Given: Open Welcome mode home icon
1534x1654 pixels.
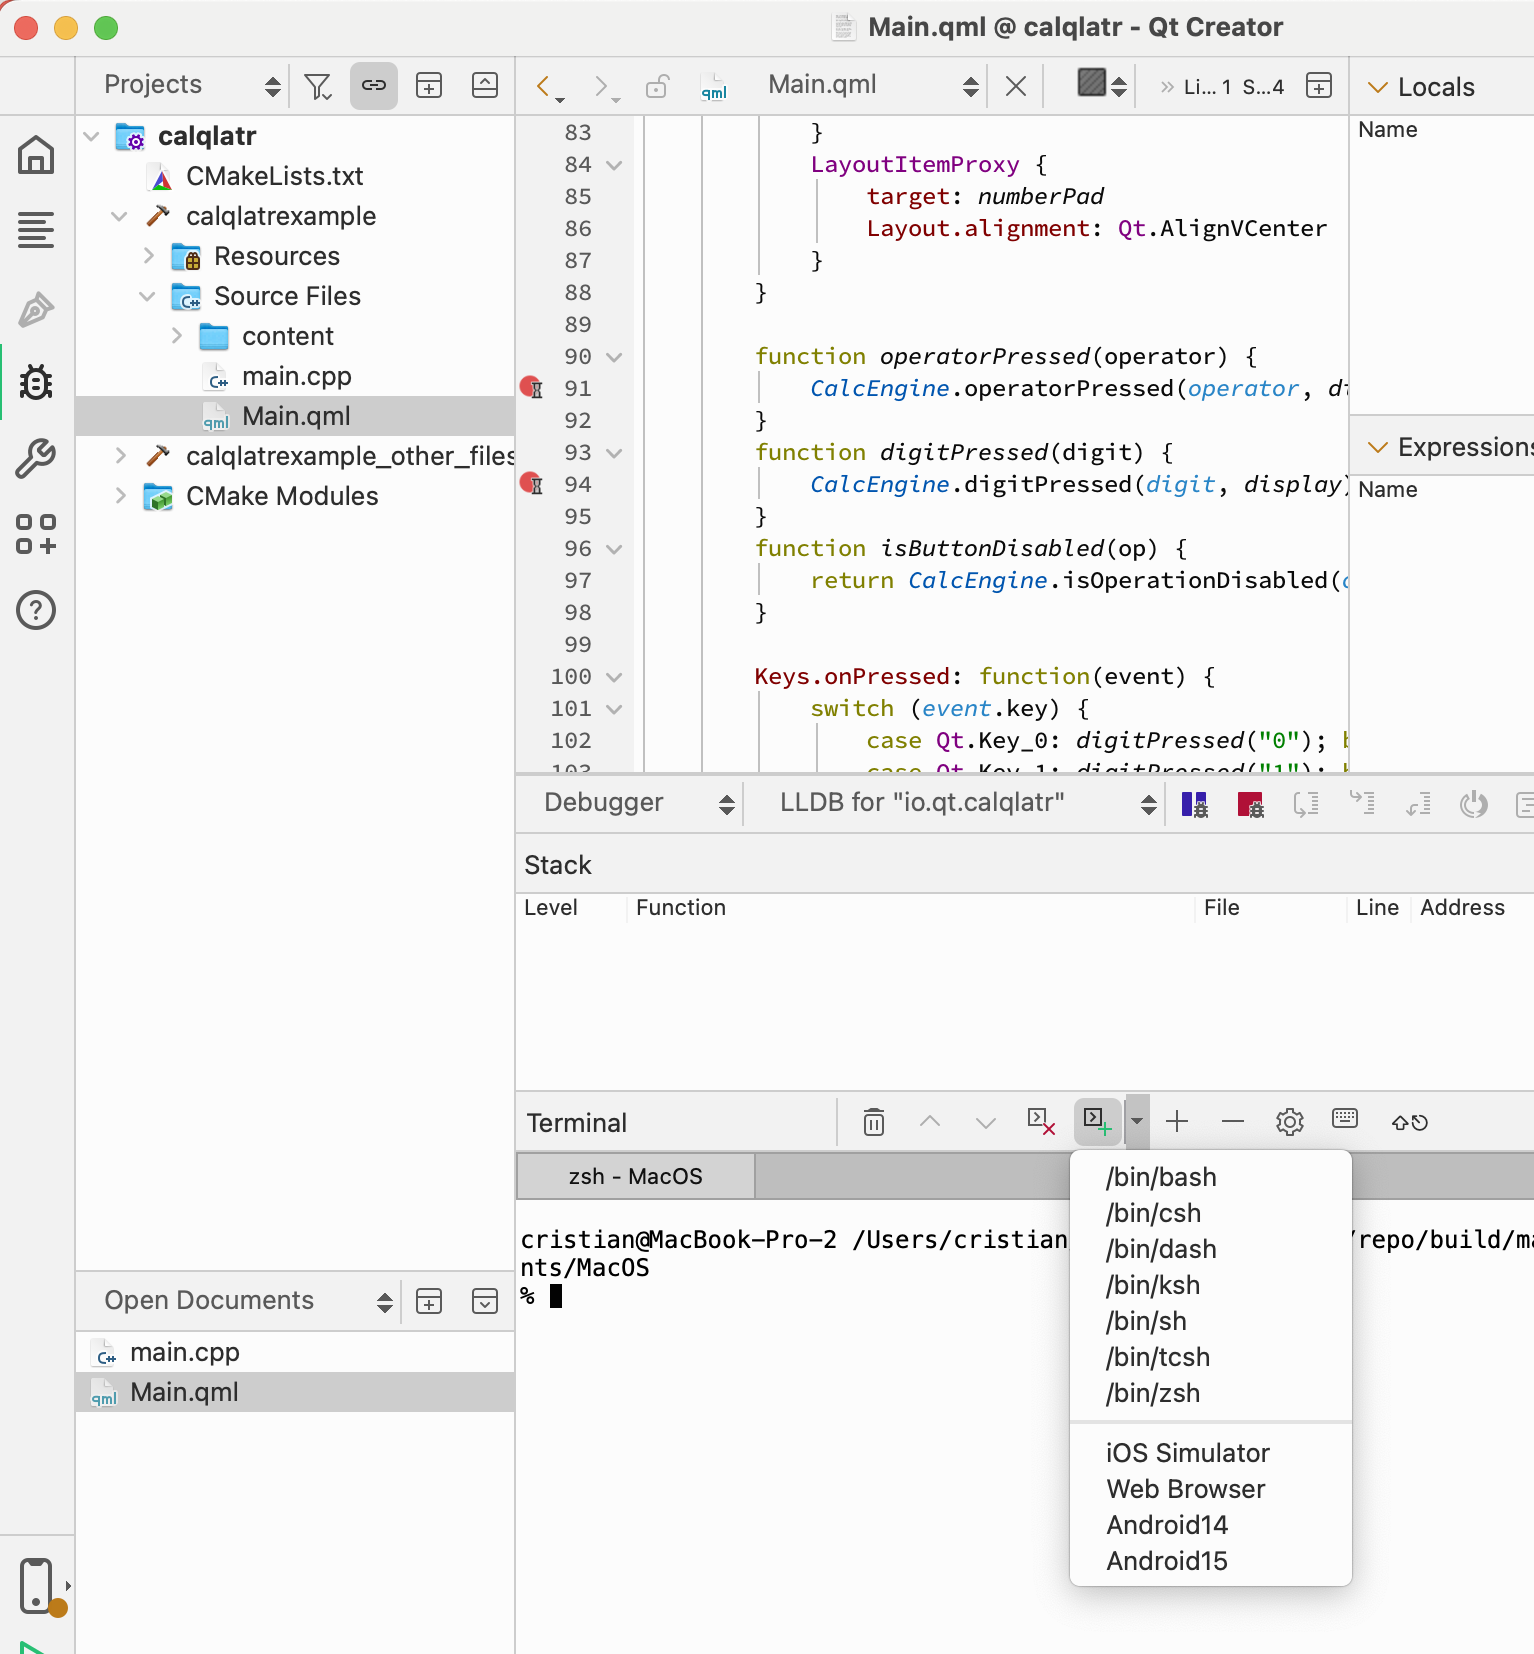Looking at the screenshot, I should tap(36, 155).
